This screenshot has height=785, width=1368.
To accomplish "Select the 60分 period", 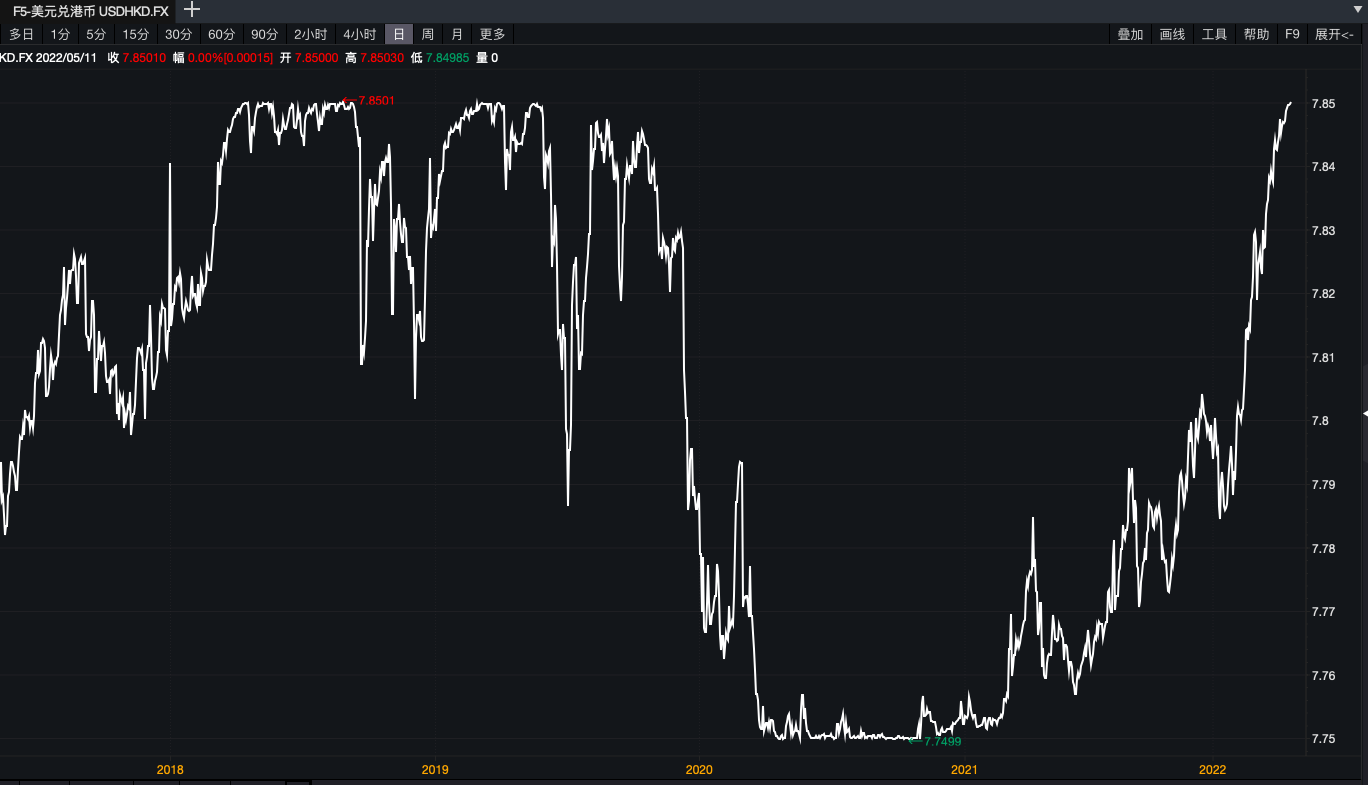I will coord(221,34).
